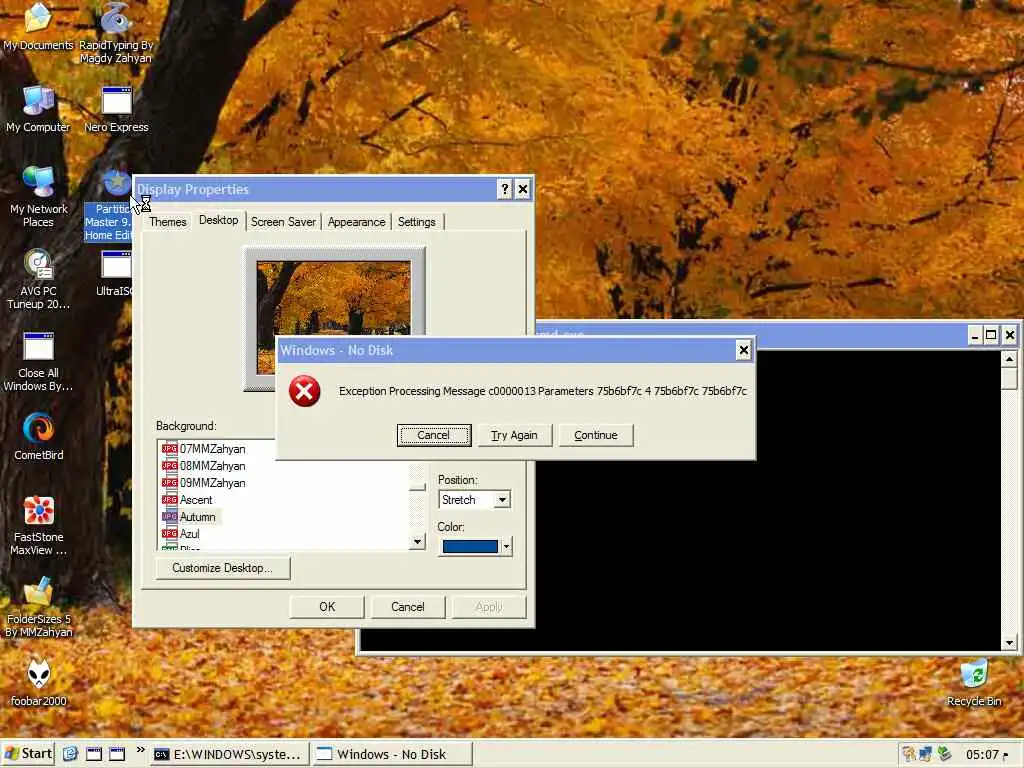Screen dimensions: 1024x768
Task: Click the first quick launch icon
Action: click(x=71, y=754)
